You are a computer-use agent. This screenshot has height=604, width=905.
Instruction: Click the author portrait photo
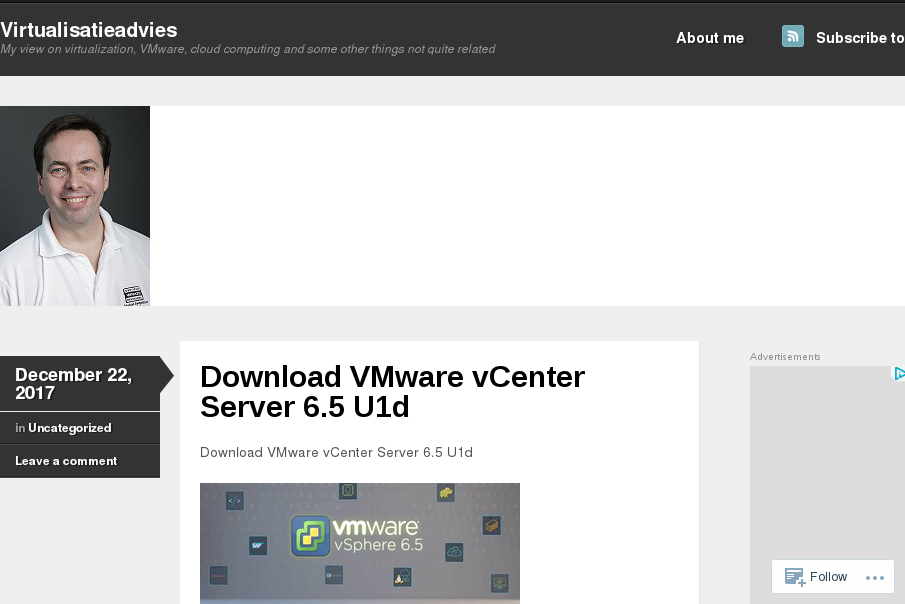[x=75, y=206]
